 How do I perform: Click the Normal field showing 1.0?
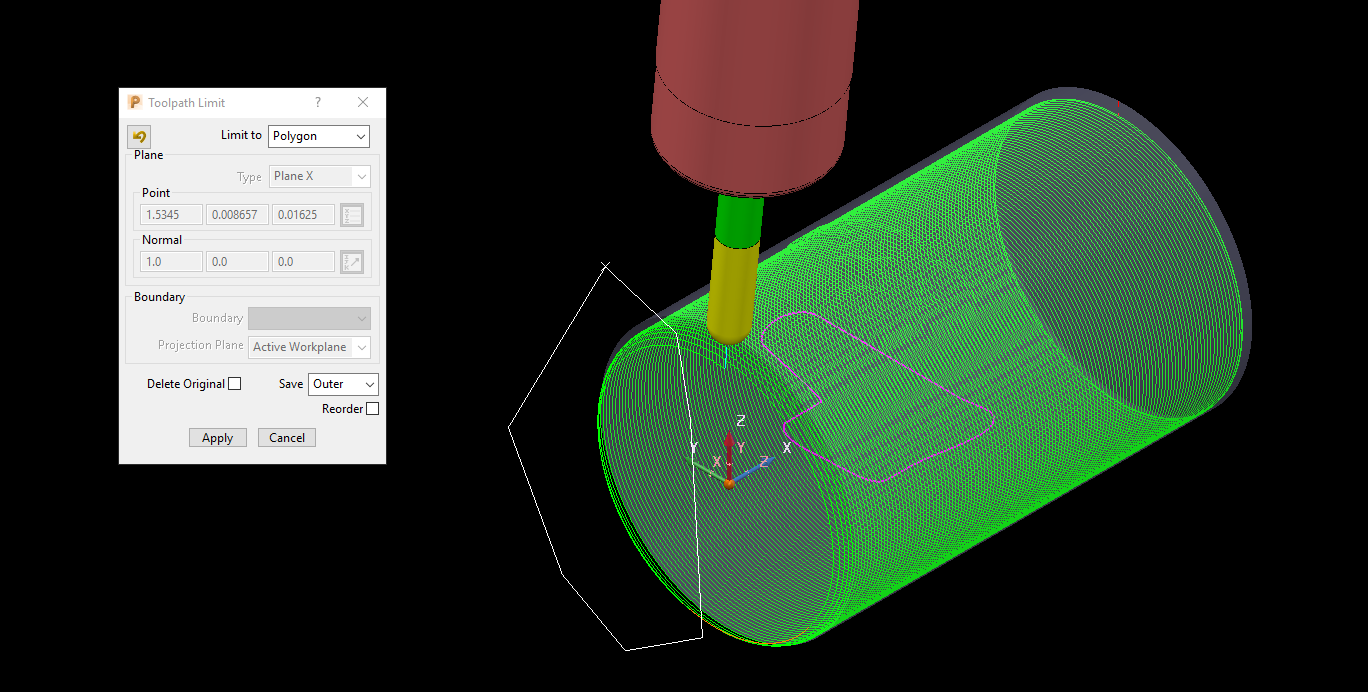click(172, 262)
